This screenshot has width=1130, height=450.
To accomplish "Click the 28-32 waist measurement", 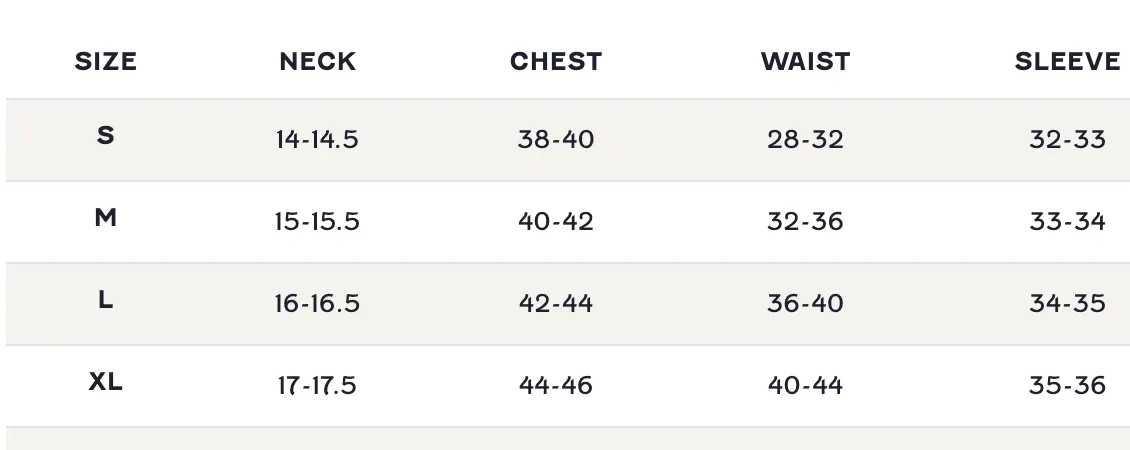I will [x=805, y=139].
